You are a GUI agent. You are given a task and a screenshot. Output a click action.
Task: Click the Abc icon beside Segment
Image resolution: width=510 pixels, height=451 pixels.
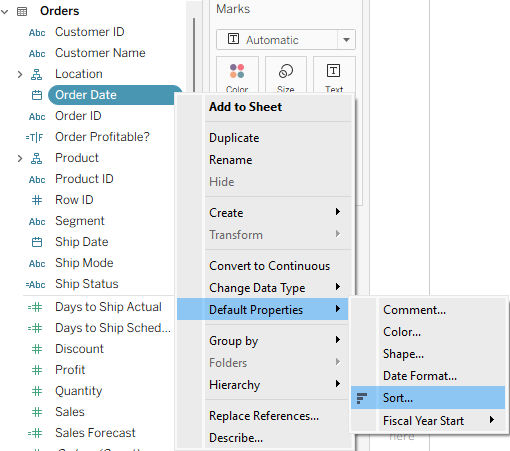37,222
